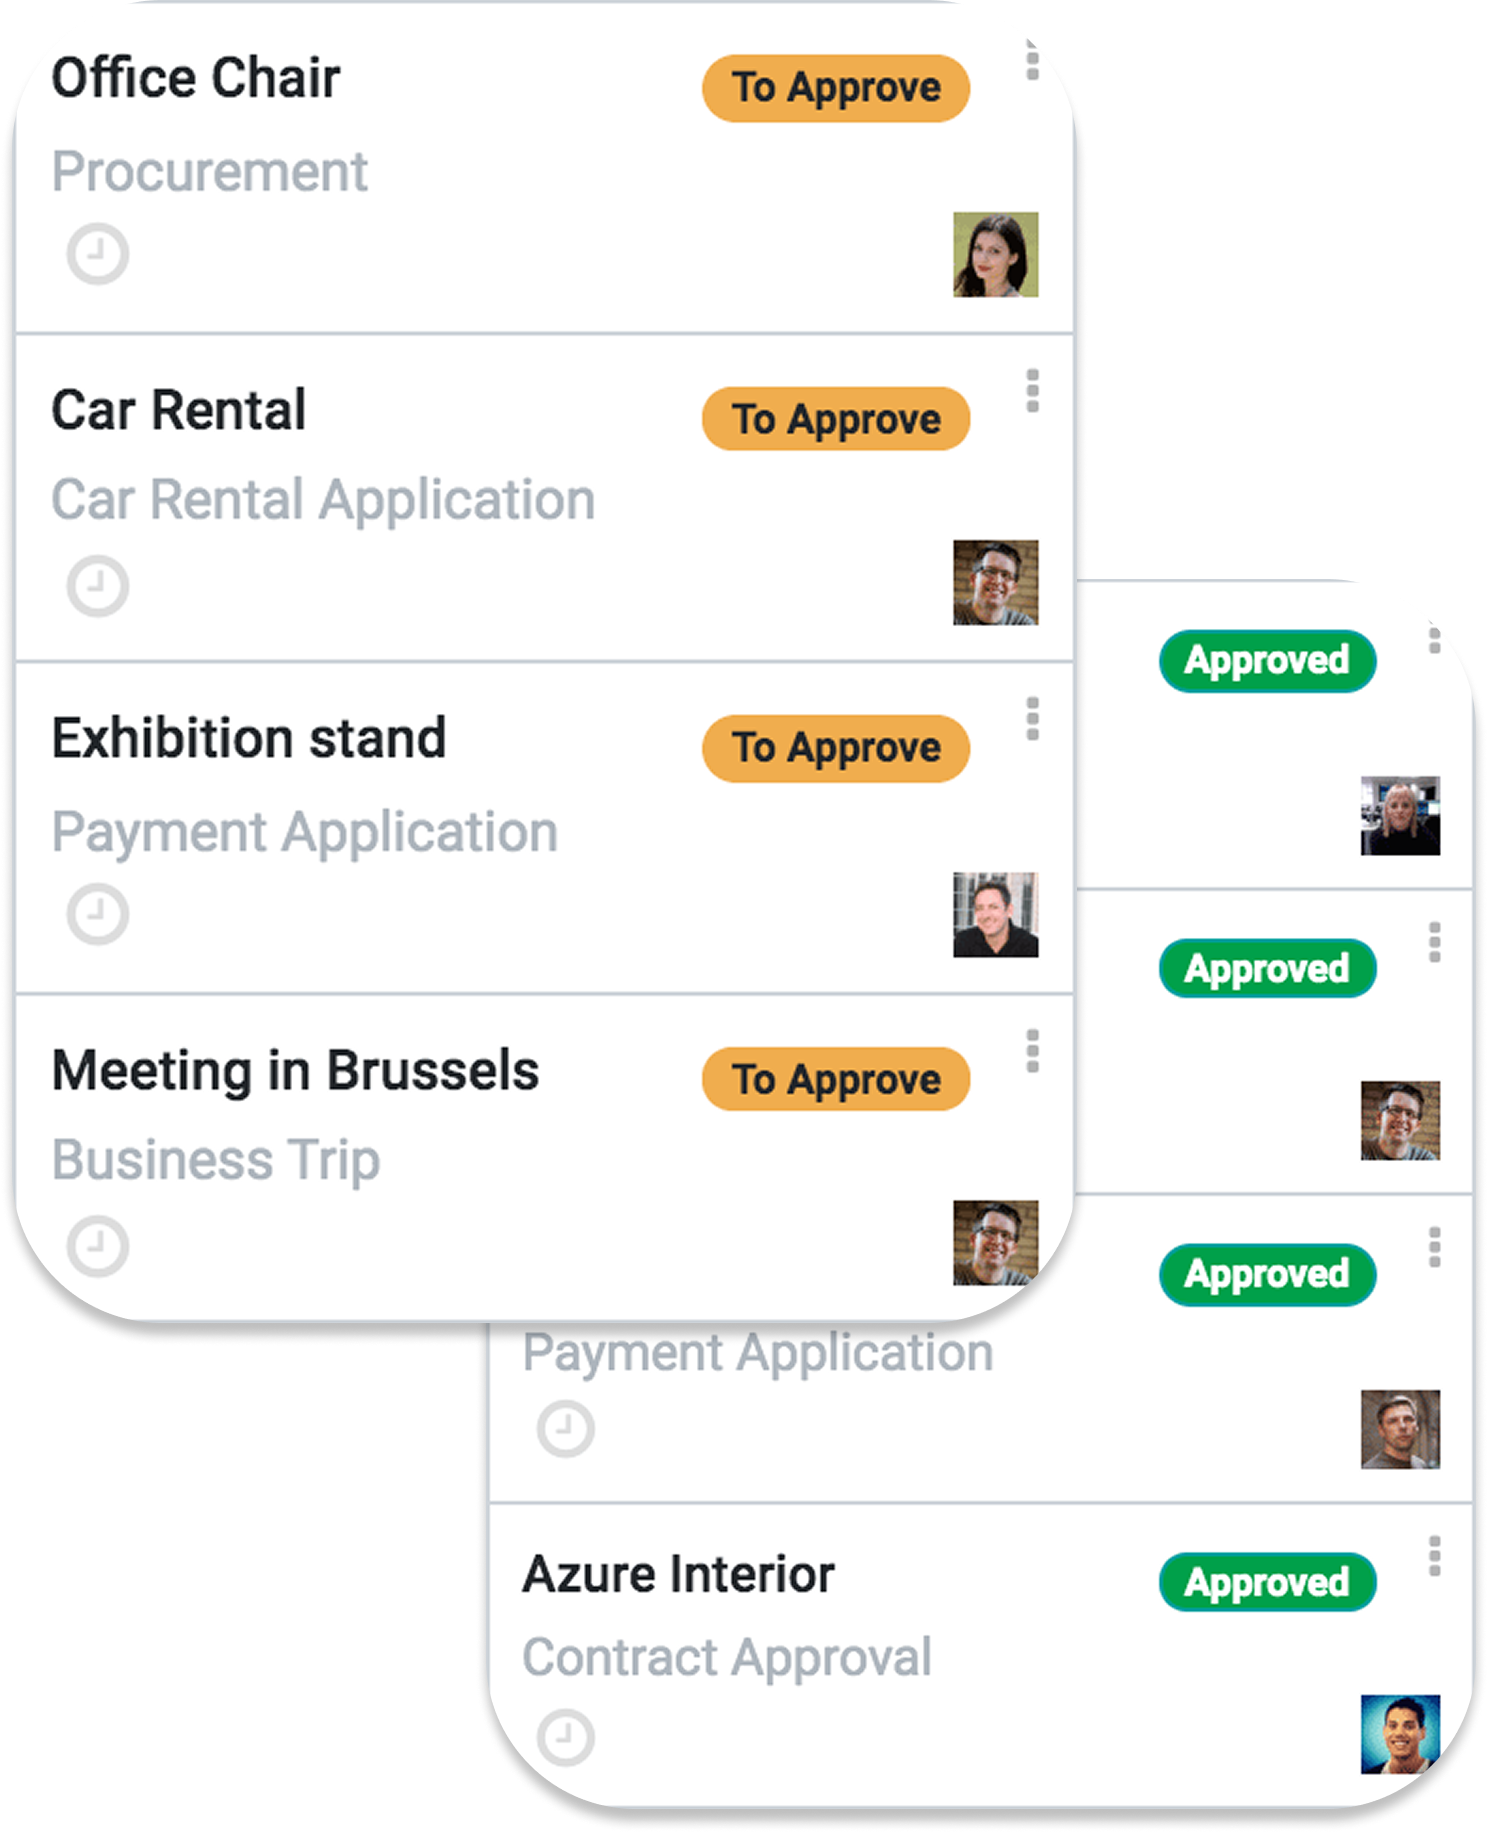Click the clock activity icon on Car Rental
Screen dimensions: 1488x1833
[98, 585]
